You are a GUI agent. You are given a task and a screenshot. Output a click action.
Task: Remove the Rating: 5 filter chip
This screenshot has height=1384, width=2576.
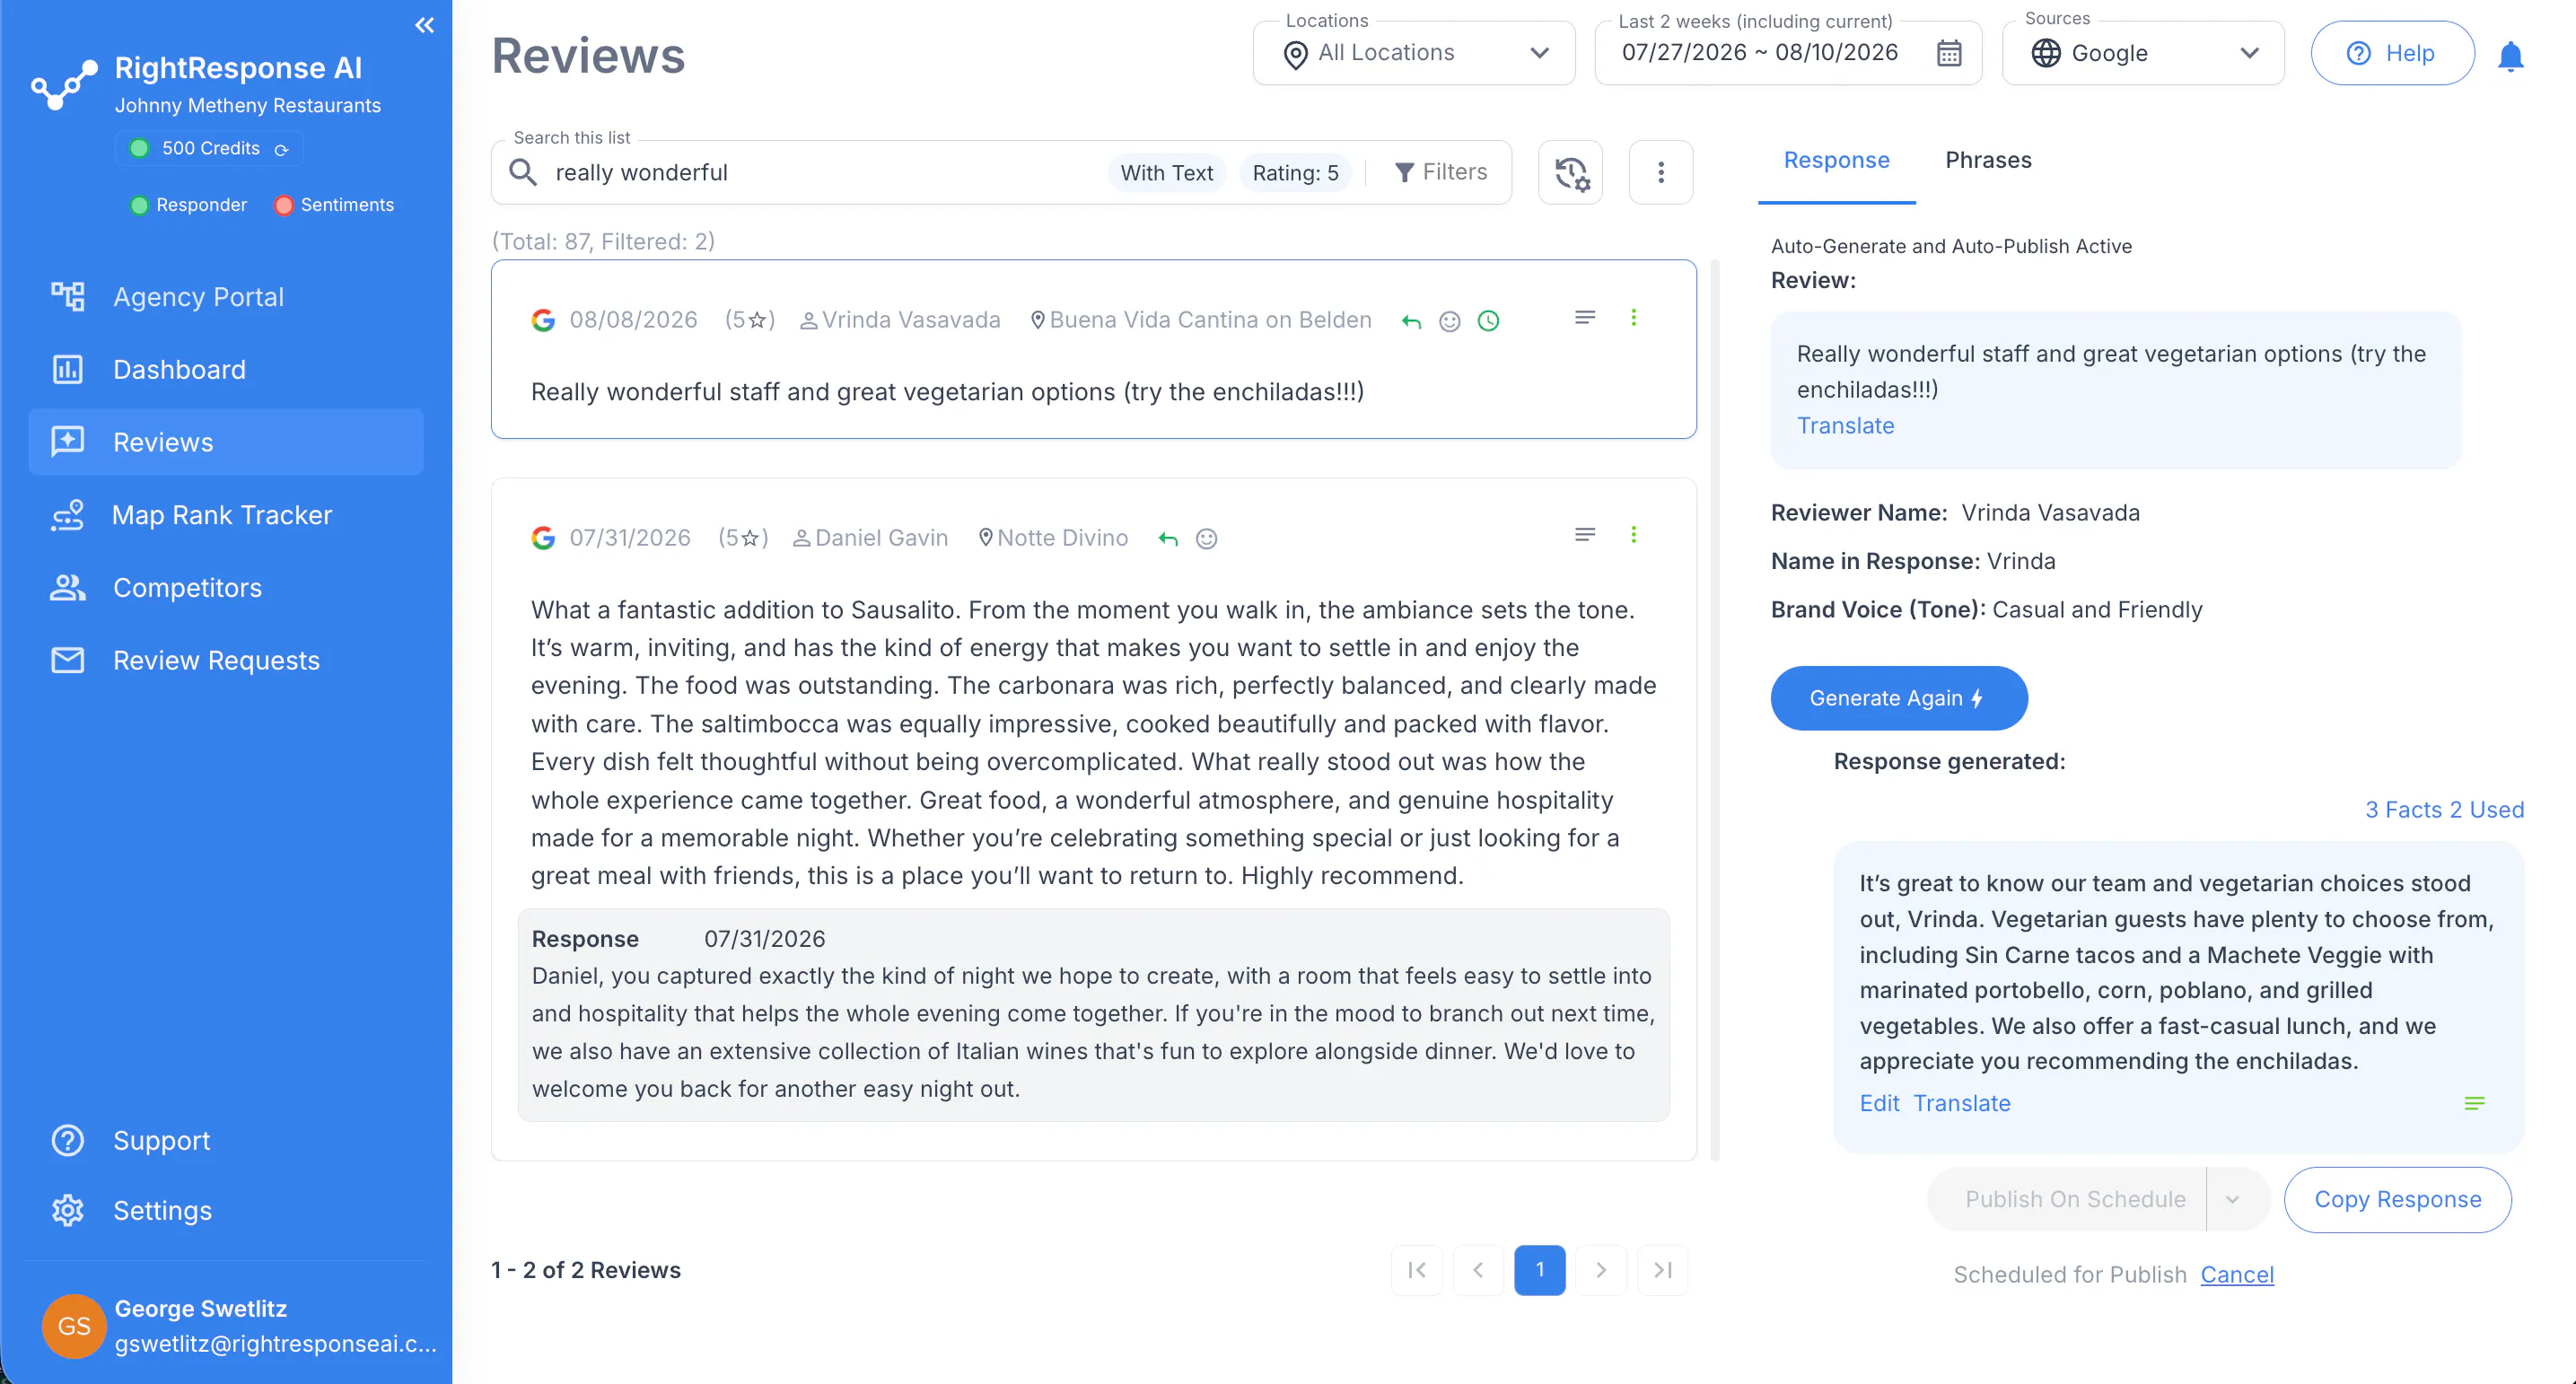(1295, 173)
